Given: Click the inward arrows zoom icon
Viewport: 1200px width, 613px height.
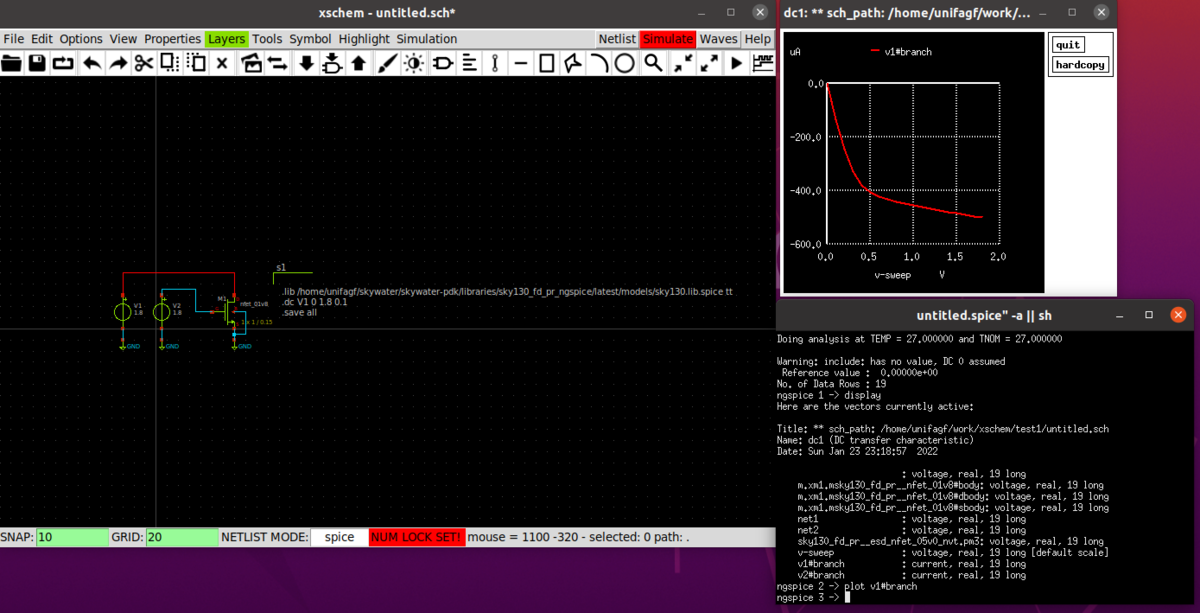Looking at the screenshot, I should click(x=682, y=63).
